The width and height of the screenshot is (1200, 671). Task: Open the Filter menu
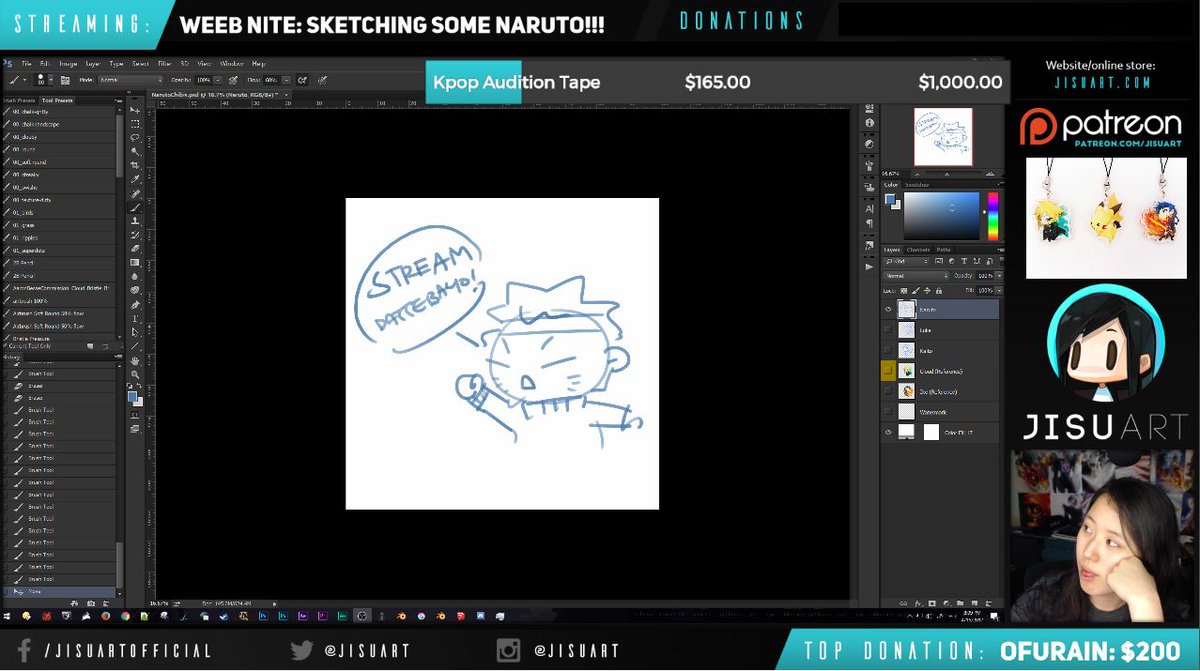coord(164,63)
